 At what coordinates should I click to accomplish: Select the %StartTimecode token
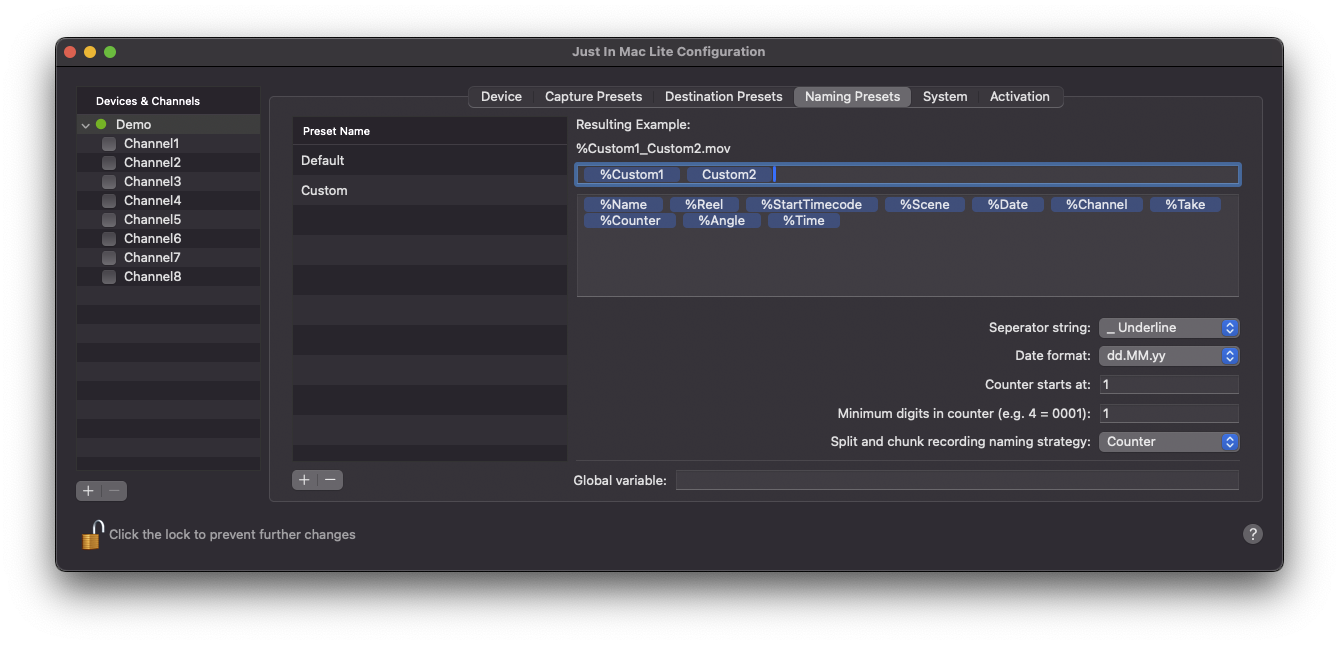point(811,204)
